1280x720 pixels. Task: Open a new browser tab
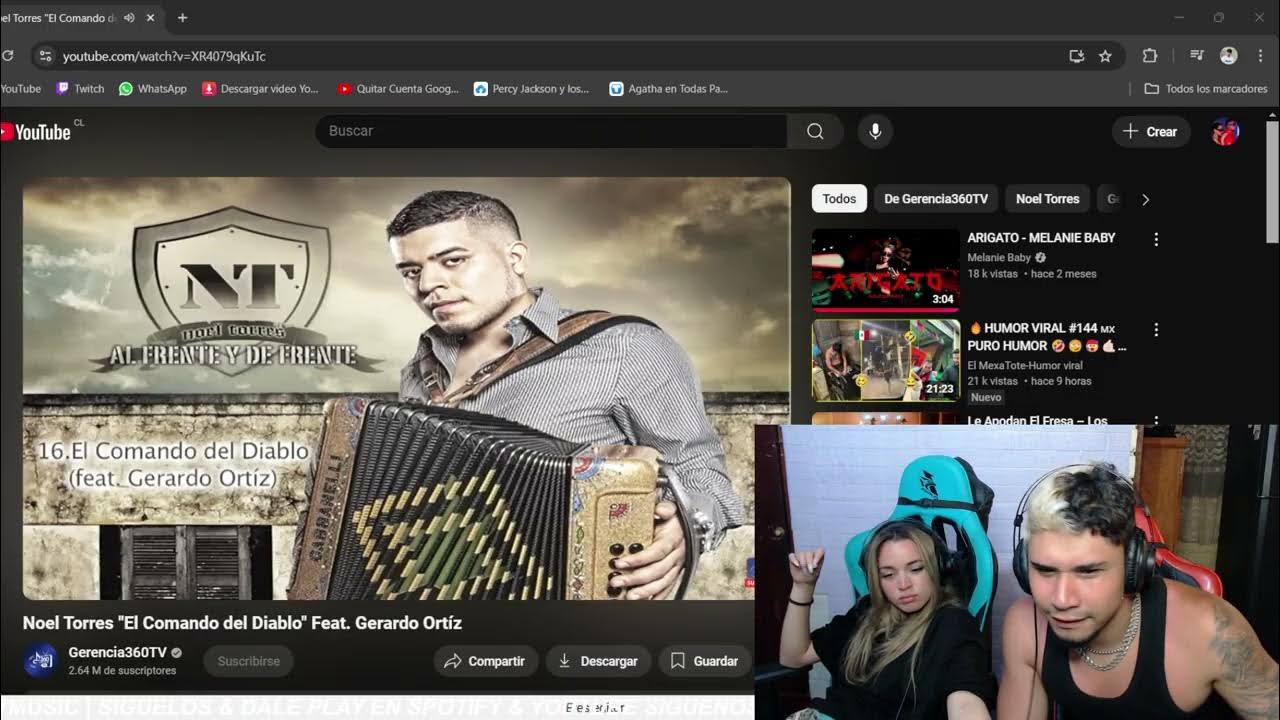point(182,18)
